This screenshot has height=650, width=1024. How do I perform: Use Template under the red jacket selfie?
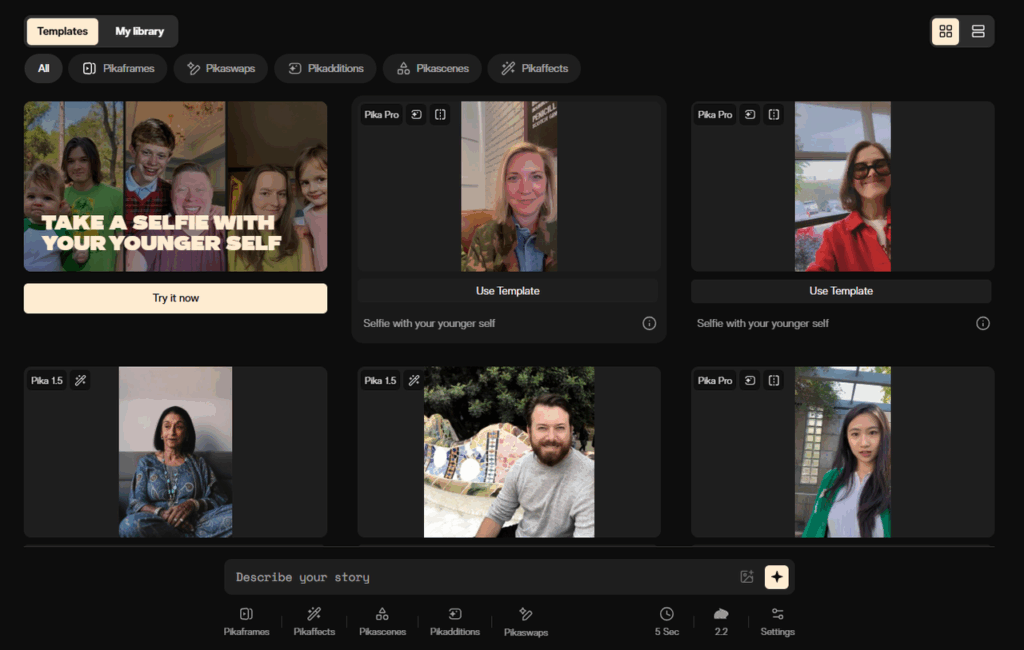(x=841, y=291)
